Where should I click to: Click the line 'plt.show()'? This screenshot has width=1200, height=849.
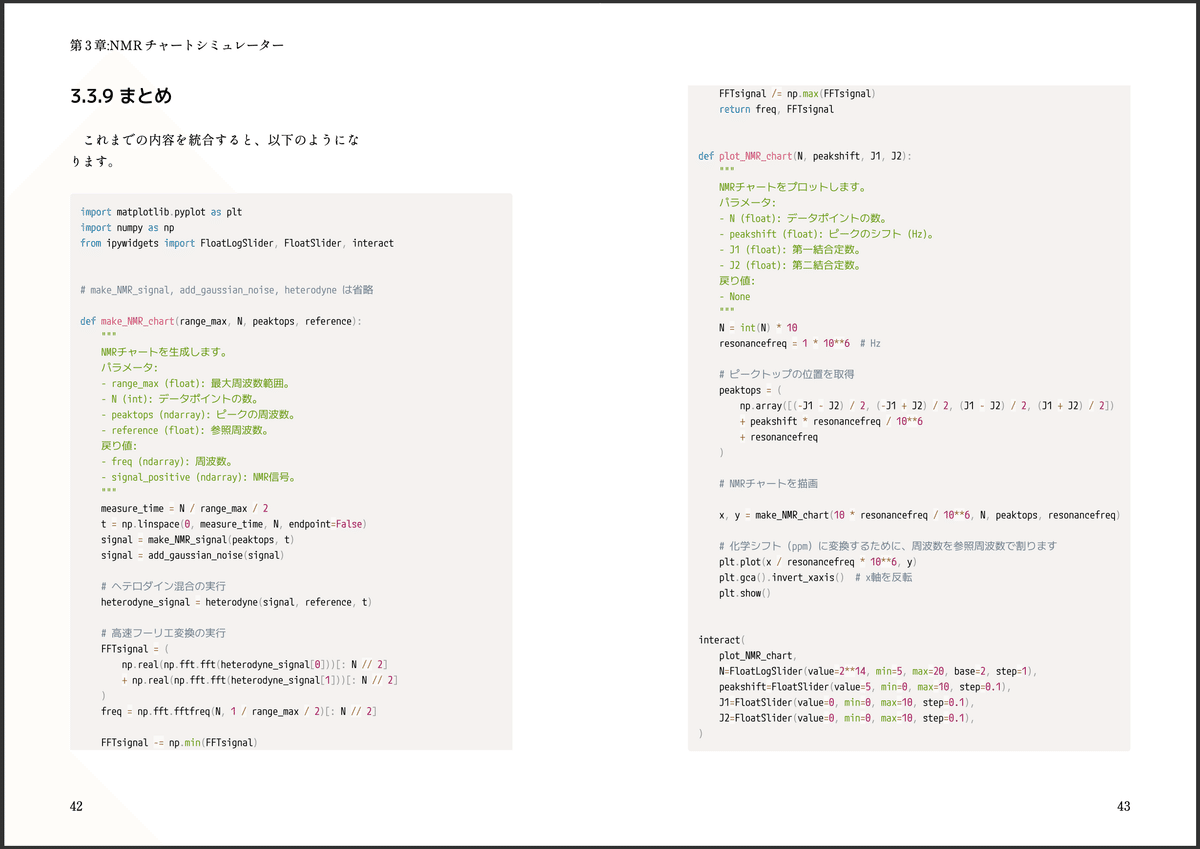[x=745, y=593]
